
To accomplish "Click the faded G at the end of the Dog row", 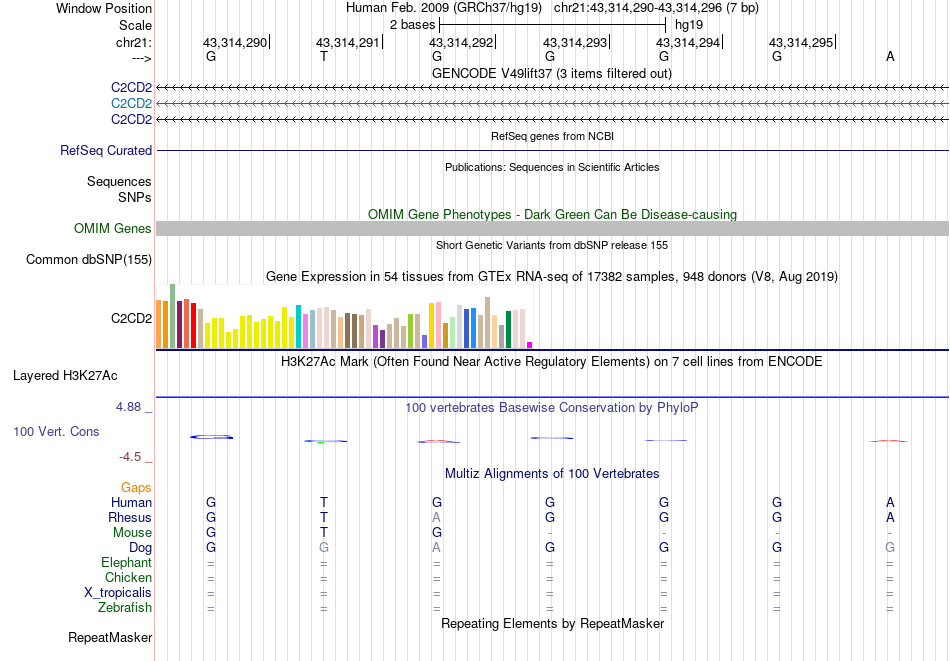I will (890, 548).
